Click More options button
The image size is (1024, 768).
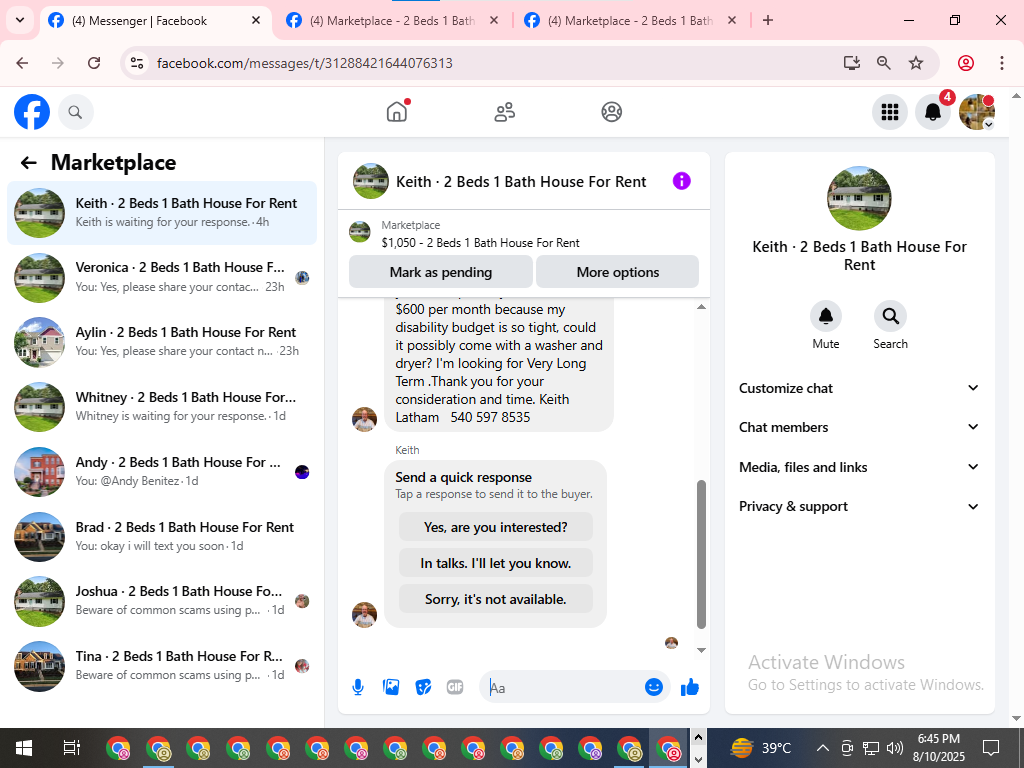(x=618, y=272)
